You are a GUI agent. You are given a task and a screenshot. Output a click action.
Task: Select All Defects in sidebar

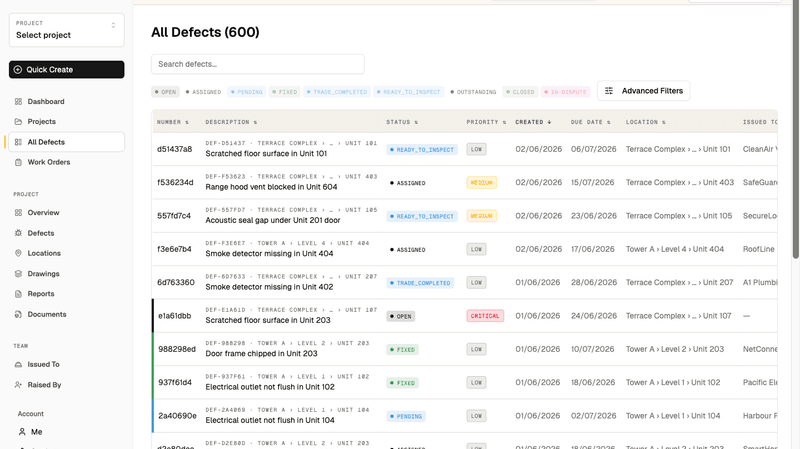click(x=66, y=142)
